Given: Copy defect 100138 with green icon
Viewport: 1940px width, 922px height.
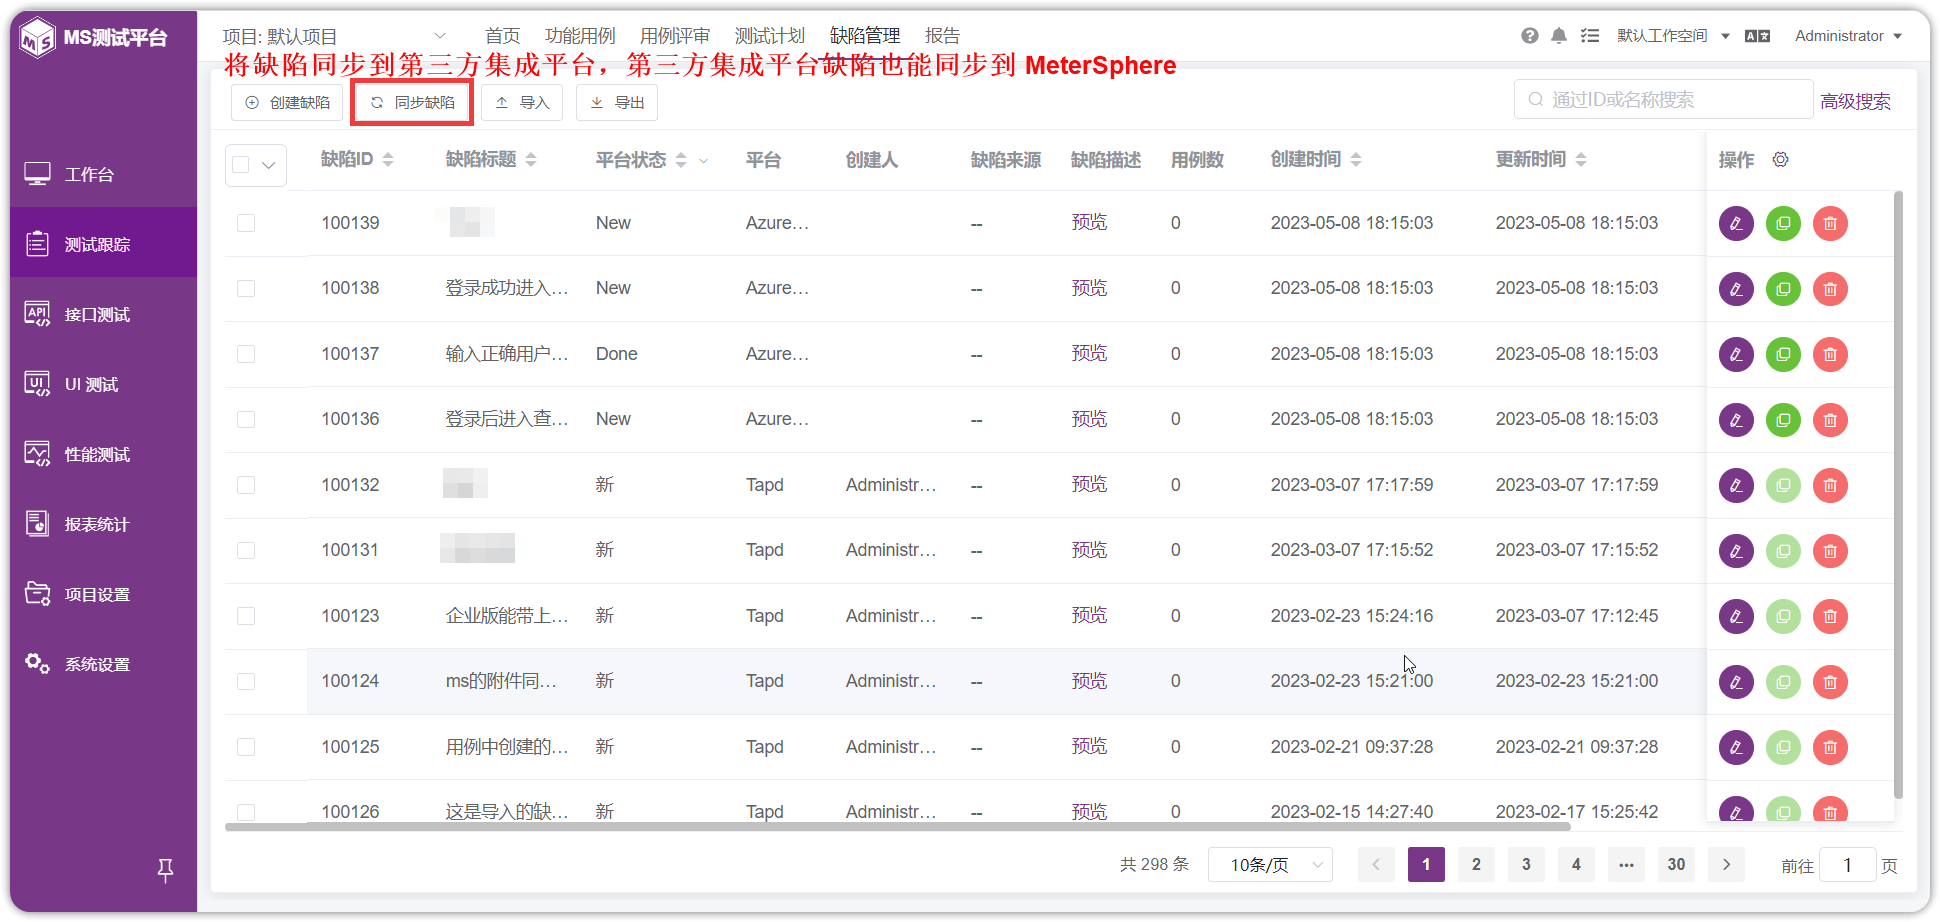Looking at the screenshot, I should [x=1783, y=289].
